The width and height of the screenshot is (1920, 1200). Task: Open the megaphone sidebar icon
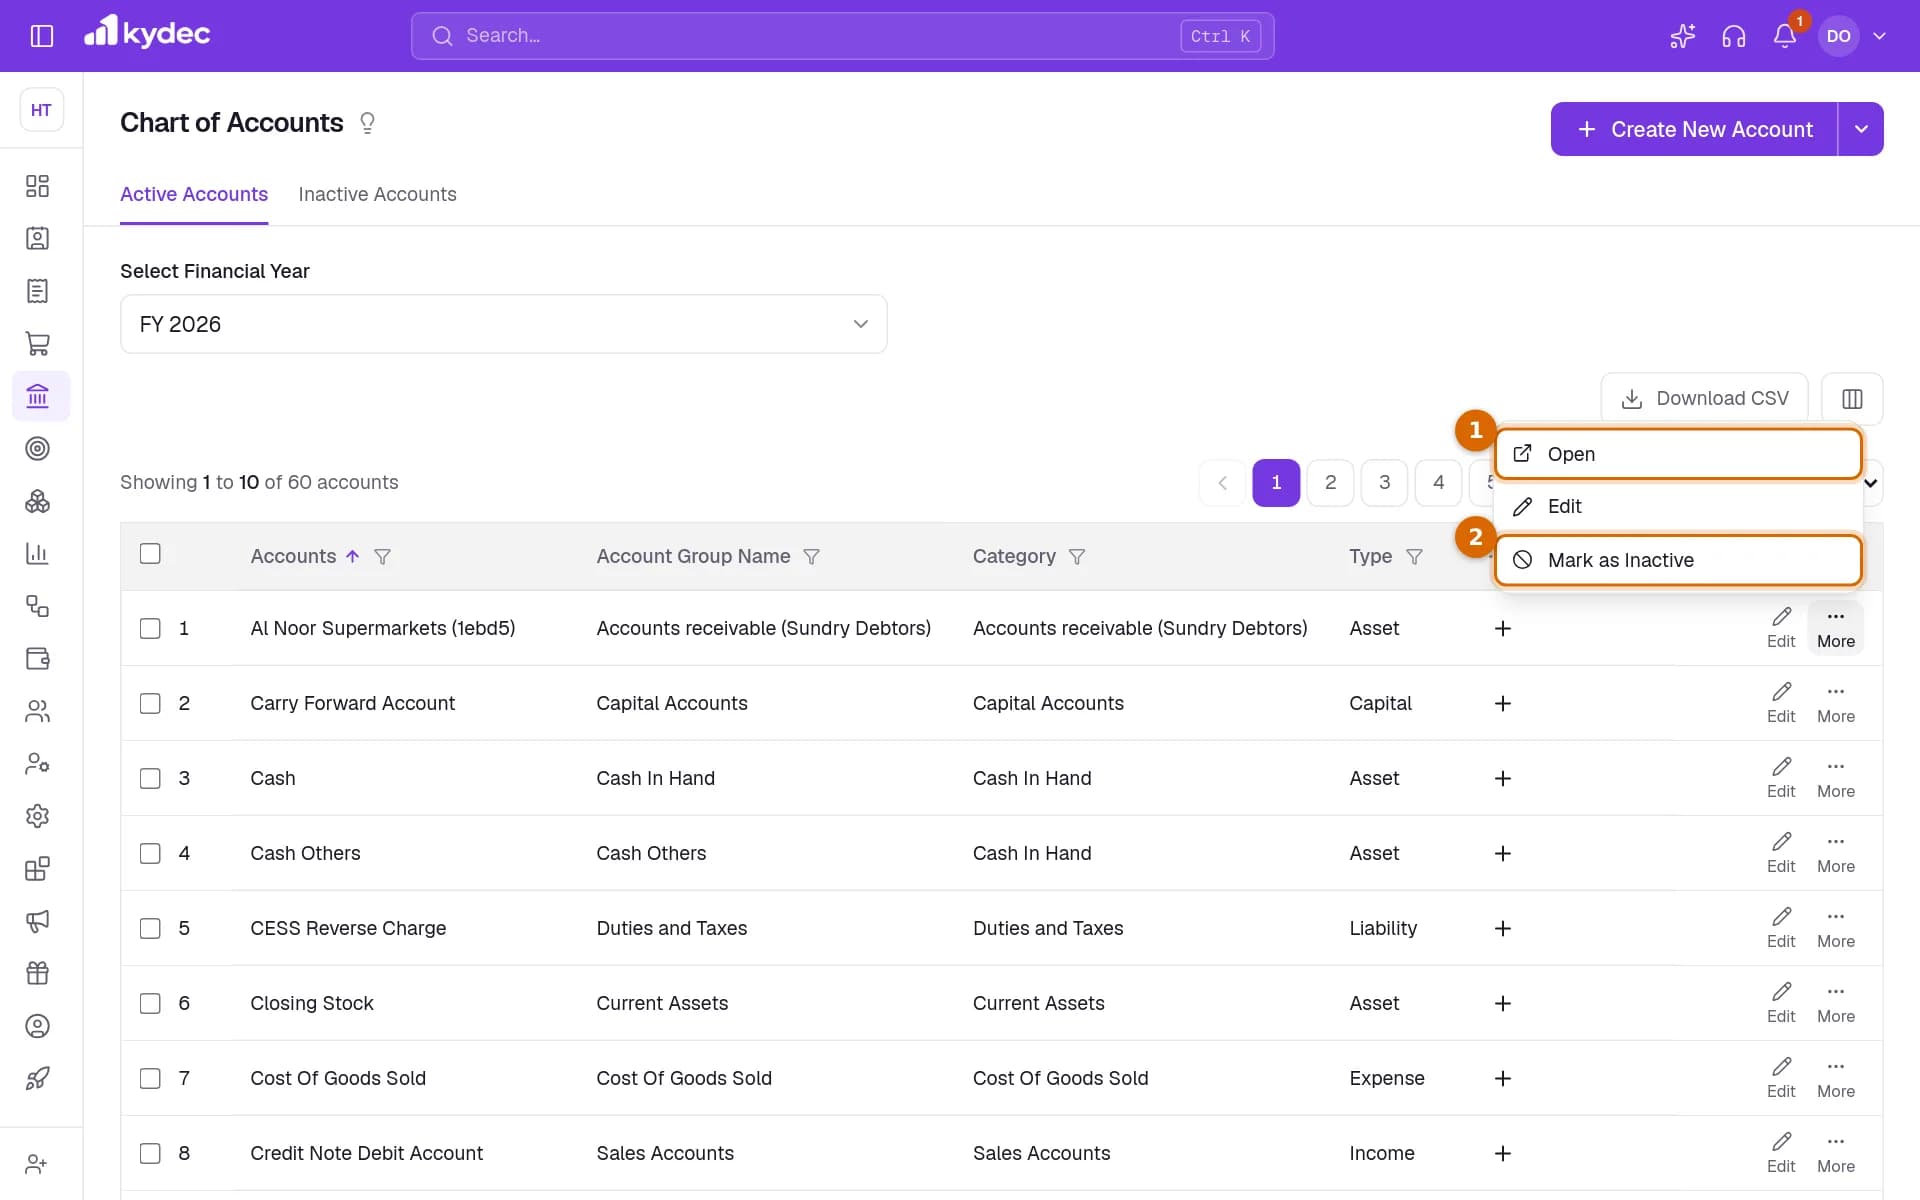click(x=37, y=921)
